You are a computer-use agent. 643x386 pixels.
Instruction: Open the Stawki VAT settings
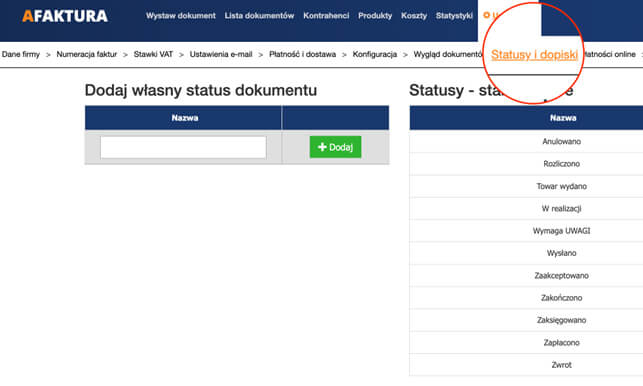pos(153,54)
